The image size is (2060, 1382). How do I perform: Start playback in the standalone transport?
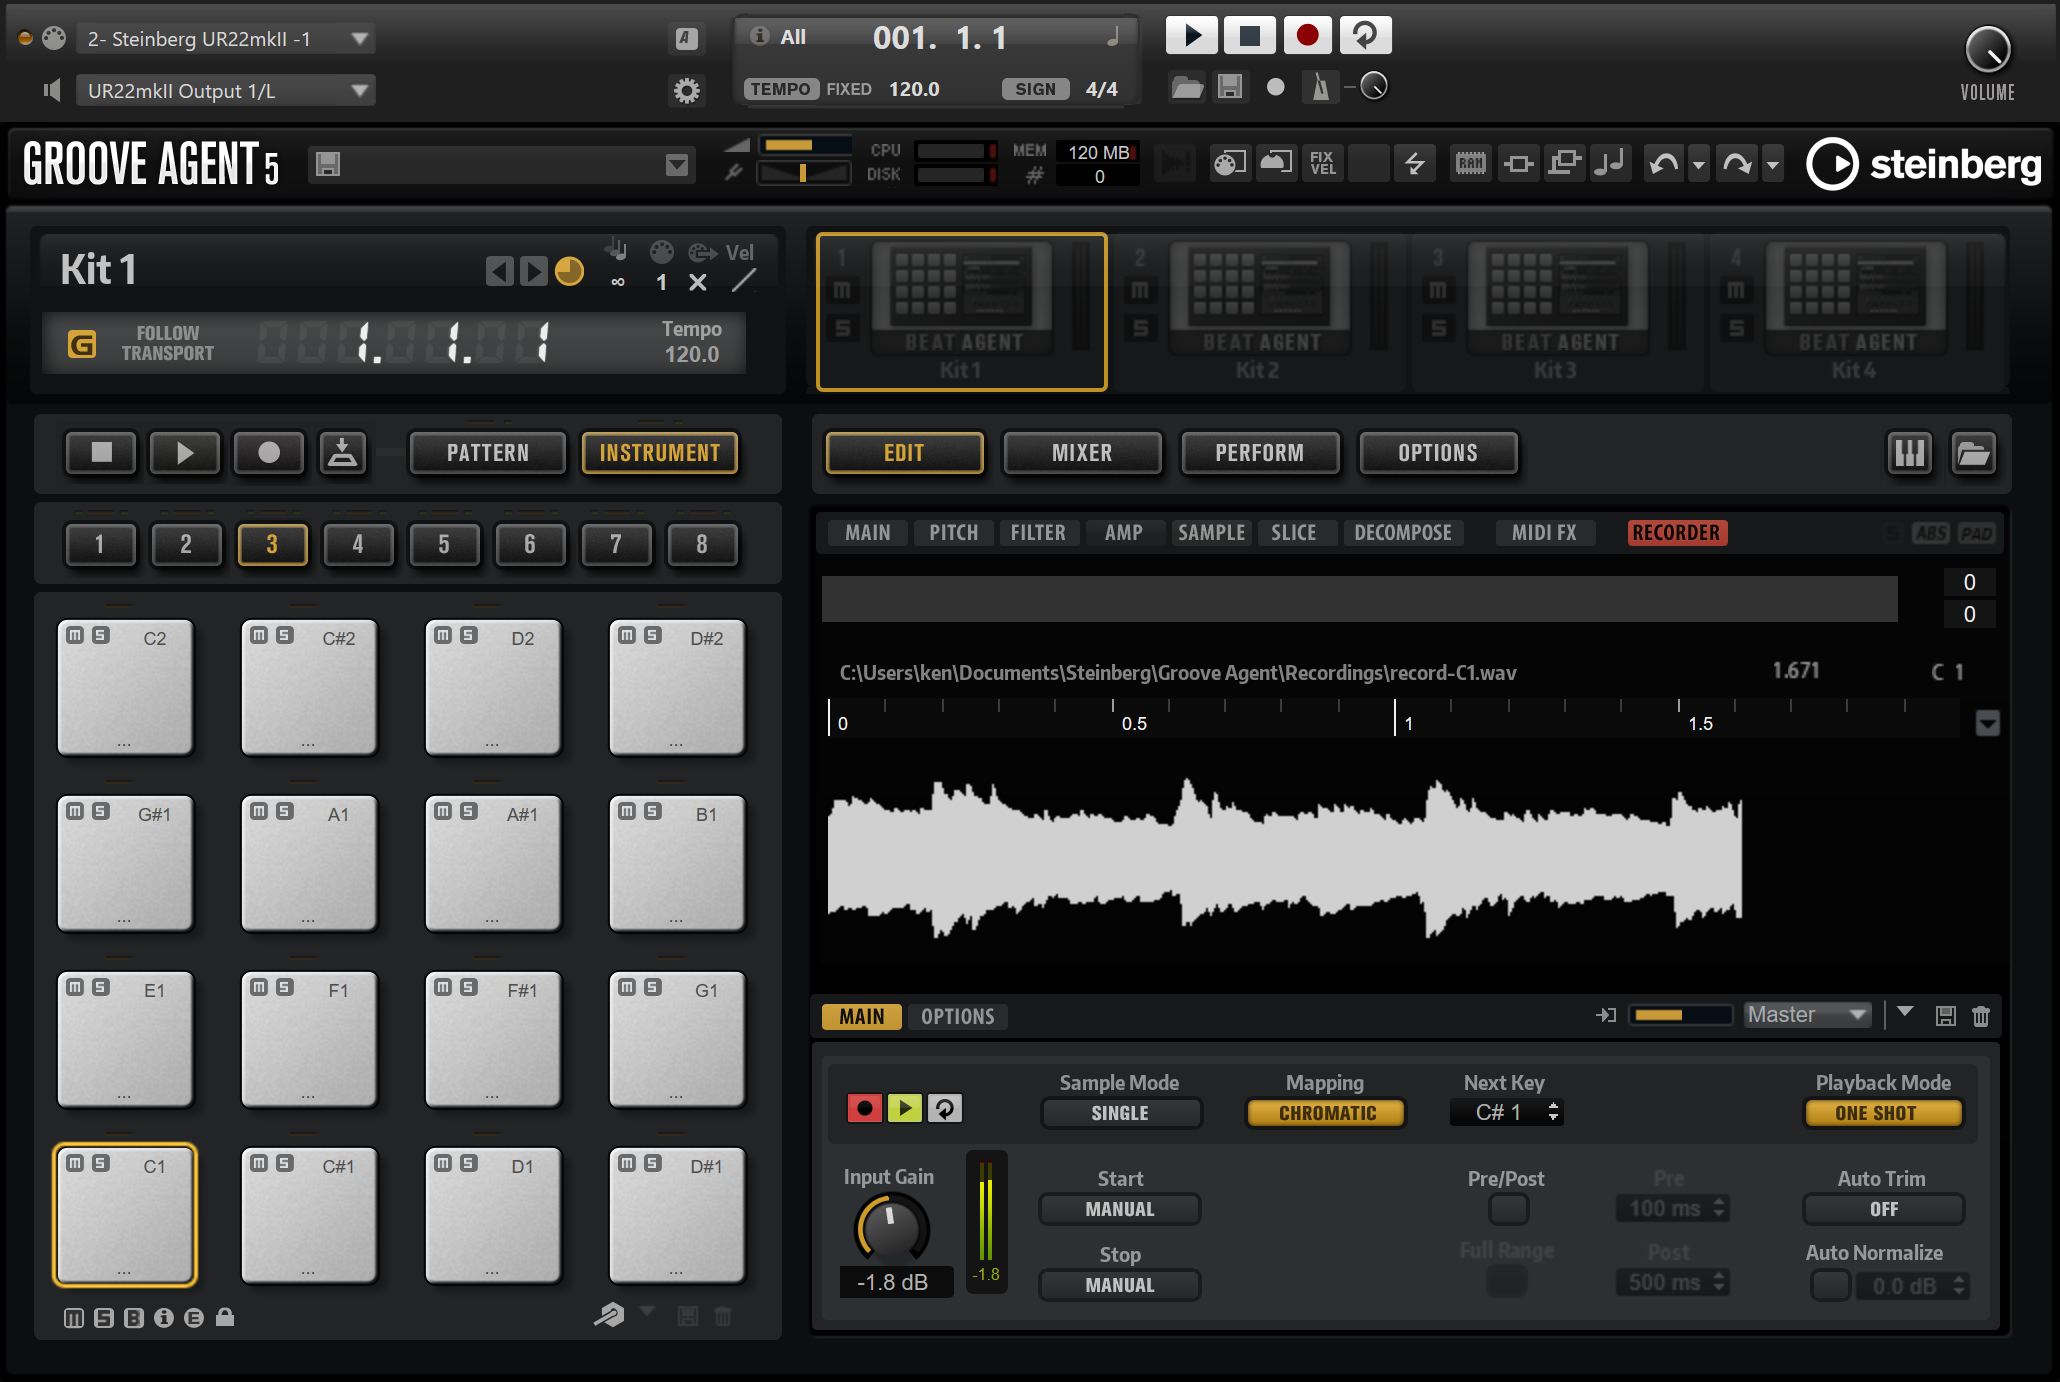[1192, 36]
